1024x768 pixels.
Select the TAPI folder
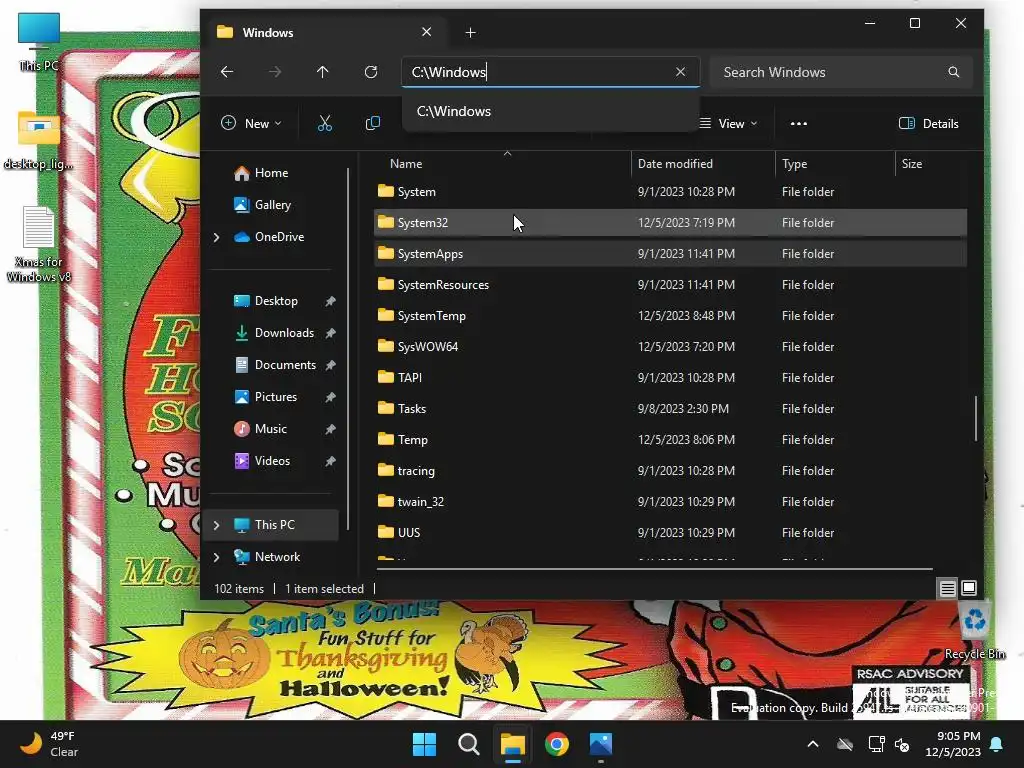tap(670, 378)
